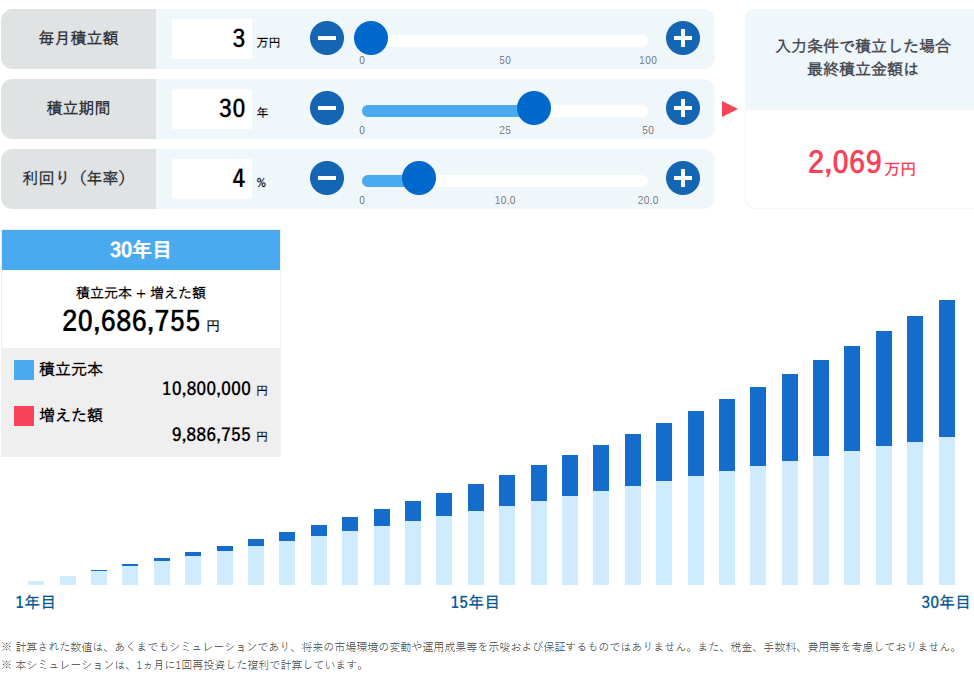Screen dimensions: 974x677
Task: Click the 2,069万円 final amount result
Action: tap(860, 163)
